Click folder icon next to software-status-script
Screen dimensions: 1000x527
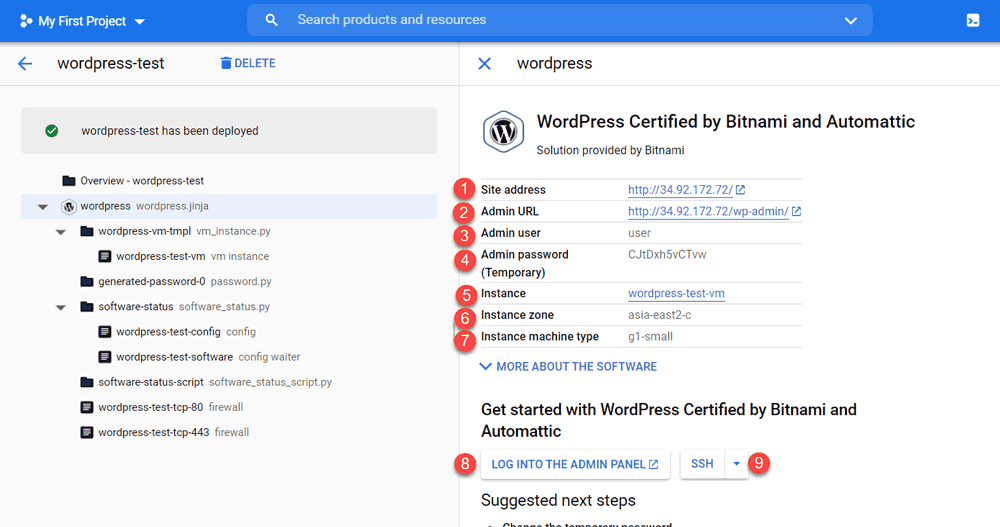87,382
